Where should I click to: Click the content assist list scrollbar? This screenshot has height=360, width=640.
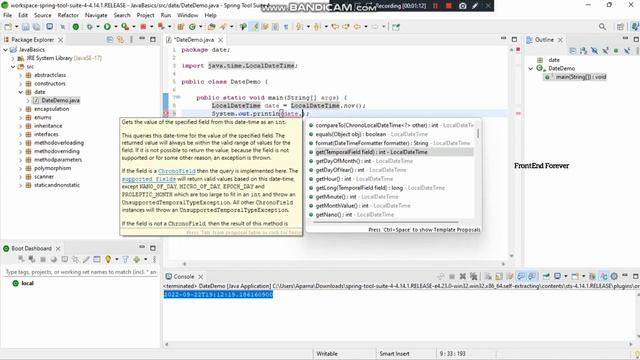[x=478, y=133]
